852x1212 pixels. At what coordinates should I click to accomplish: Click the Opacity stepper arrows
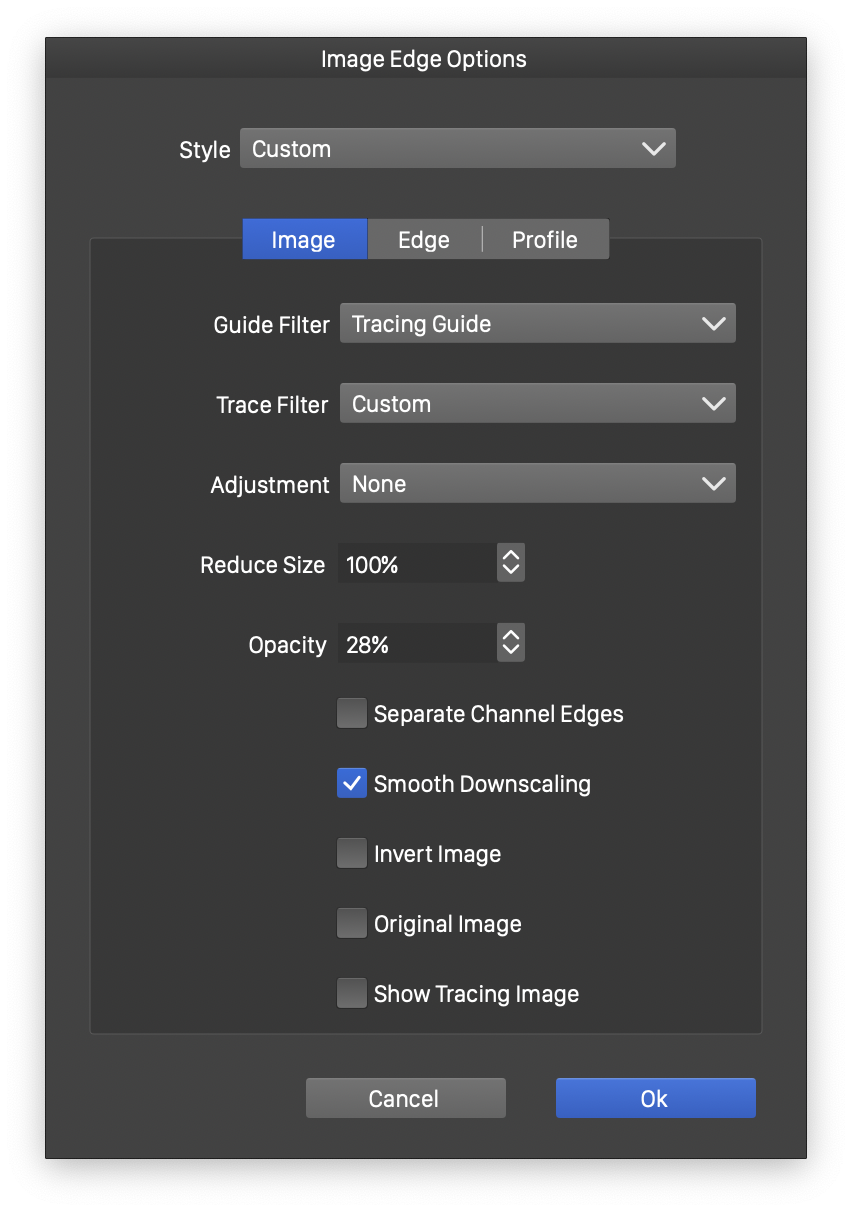pos(510,644)
